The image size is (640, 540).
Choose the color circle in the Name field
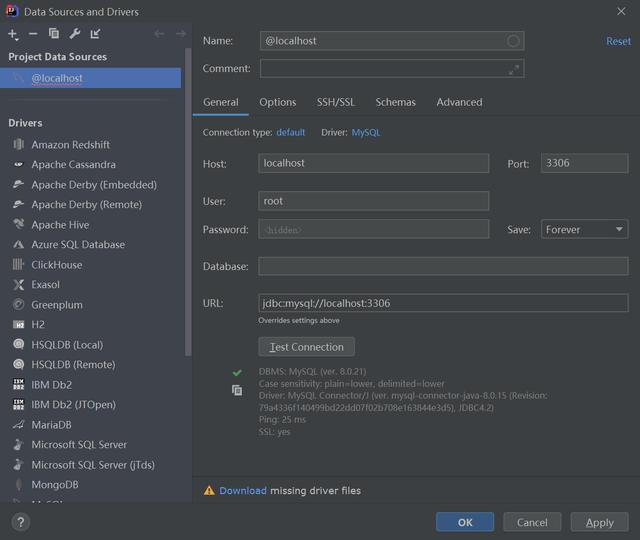(x=513, y=41)
